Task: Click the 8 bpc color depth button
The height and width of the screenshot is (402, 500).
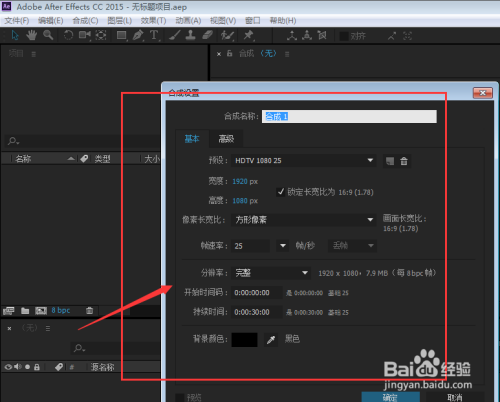Action: click(61, 311)
